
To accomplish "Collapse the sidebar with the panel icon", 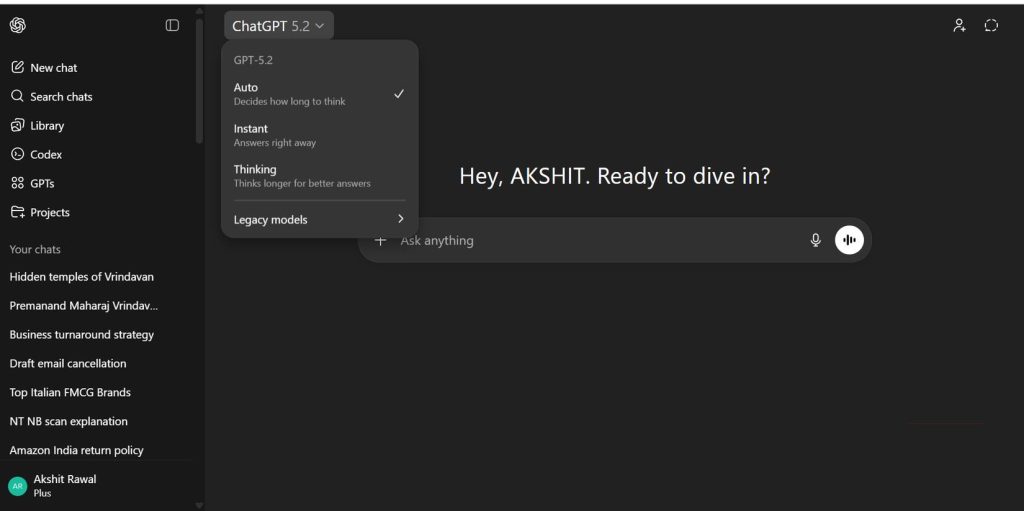I will point(172,25).
